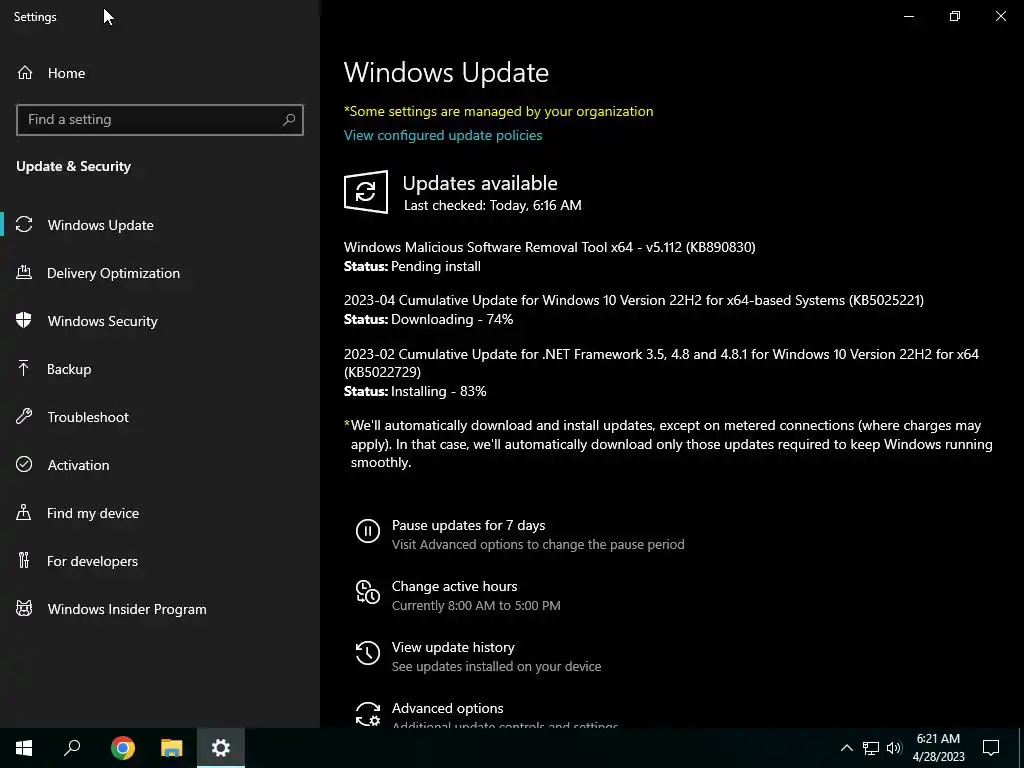Viewport: 1024px width, 768px height.
Task: Open the notification Action Center icon
Action: pos(991,748)
